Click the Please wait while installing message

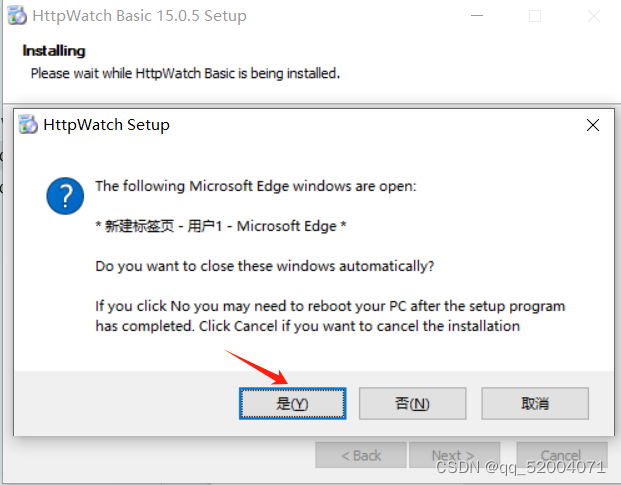[185, 73]
